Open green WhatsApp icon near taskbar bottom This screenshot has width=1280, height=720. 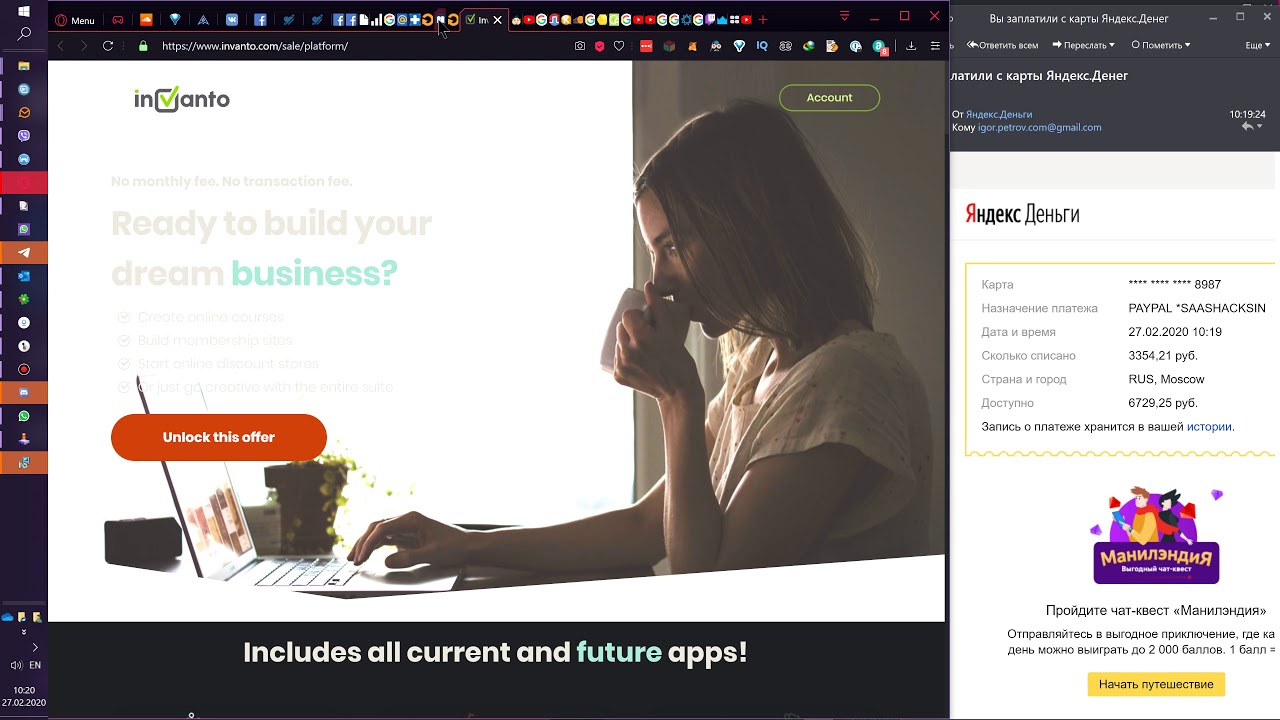tap(24, 416)
